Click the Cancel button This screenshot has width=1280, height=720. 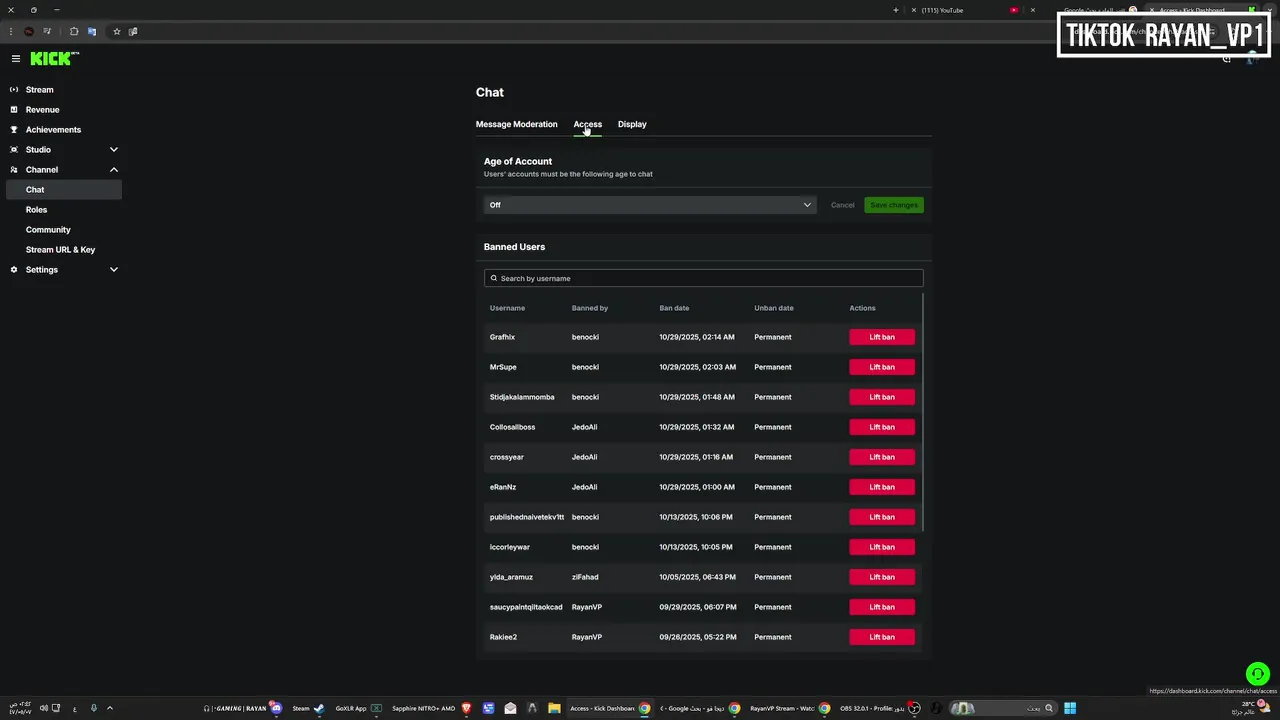[843, 205]
